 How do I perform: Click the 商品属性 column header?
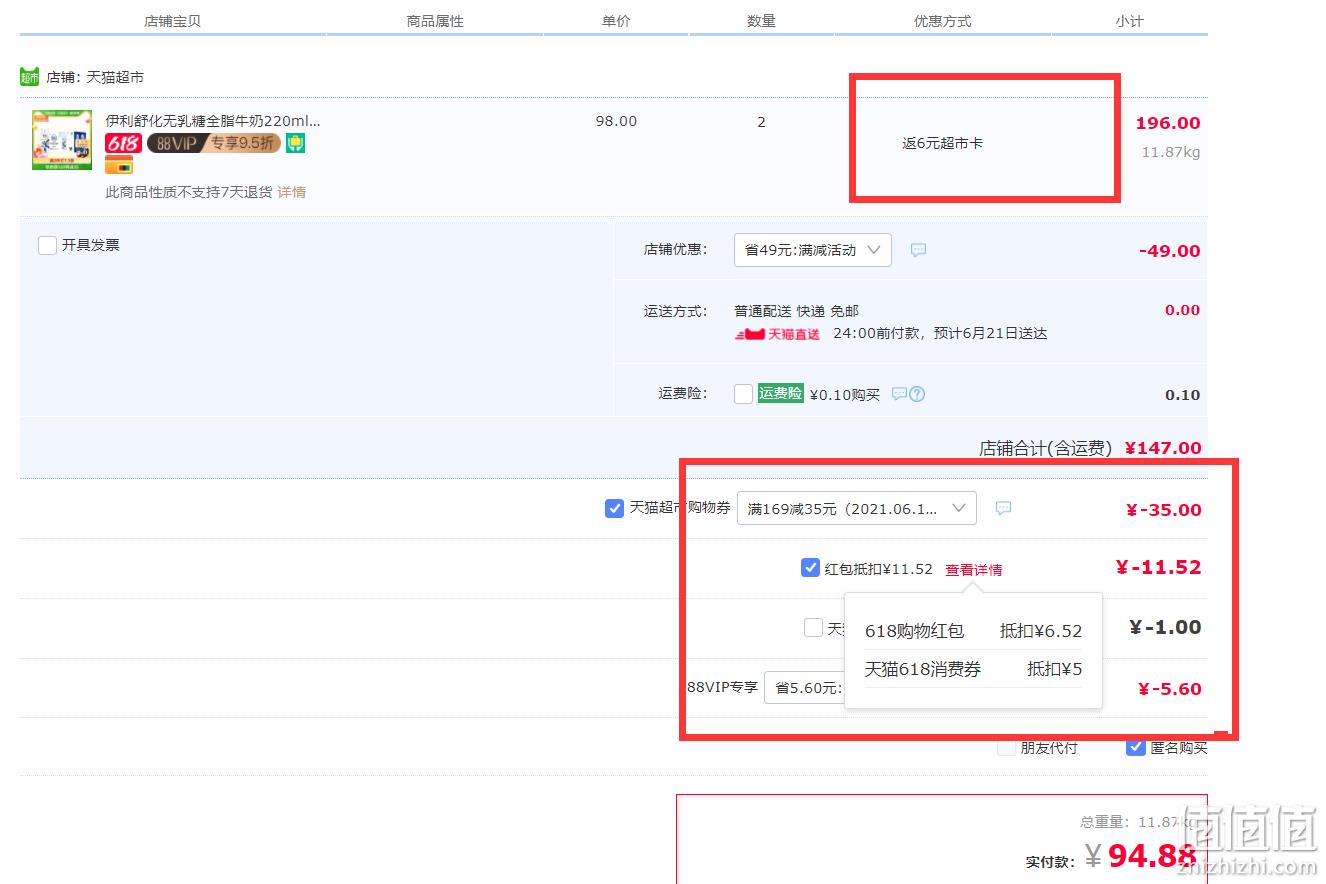(x=435, y=21)
